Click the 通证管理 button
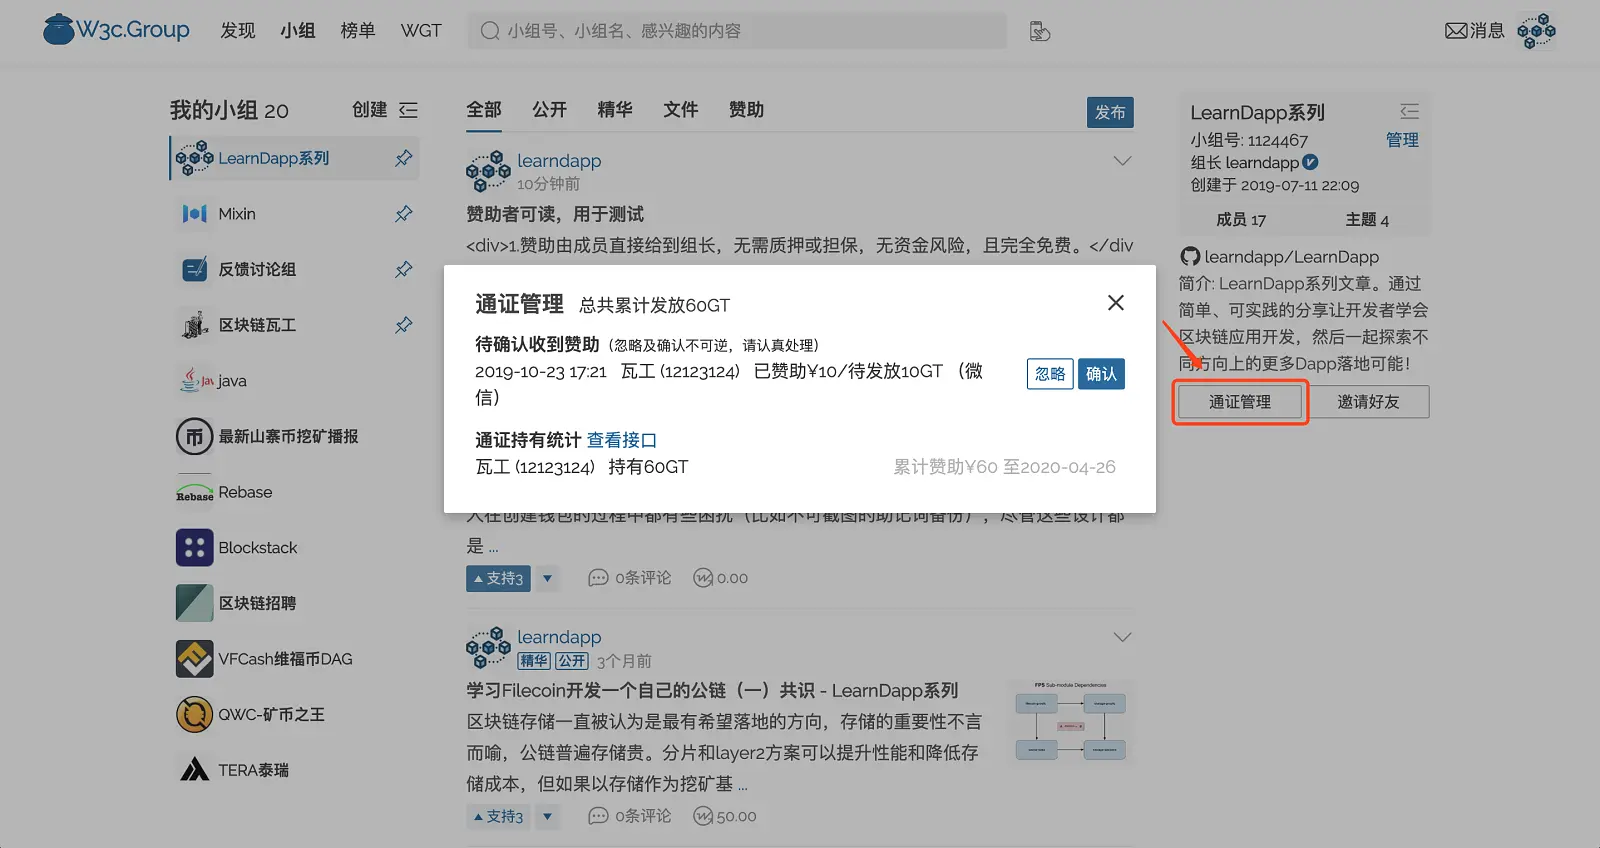This screenshot has height=848, width=1600. pyautogui.click(x=1240, y=402)
